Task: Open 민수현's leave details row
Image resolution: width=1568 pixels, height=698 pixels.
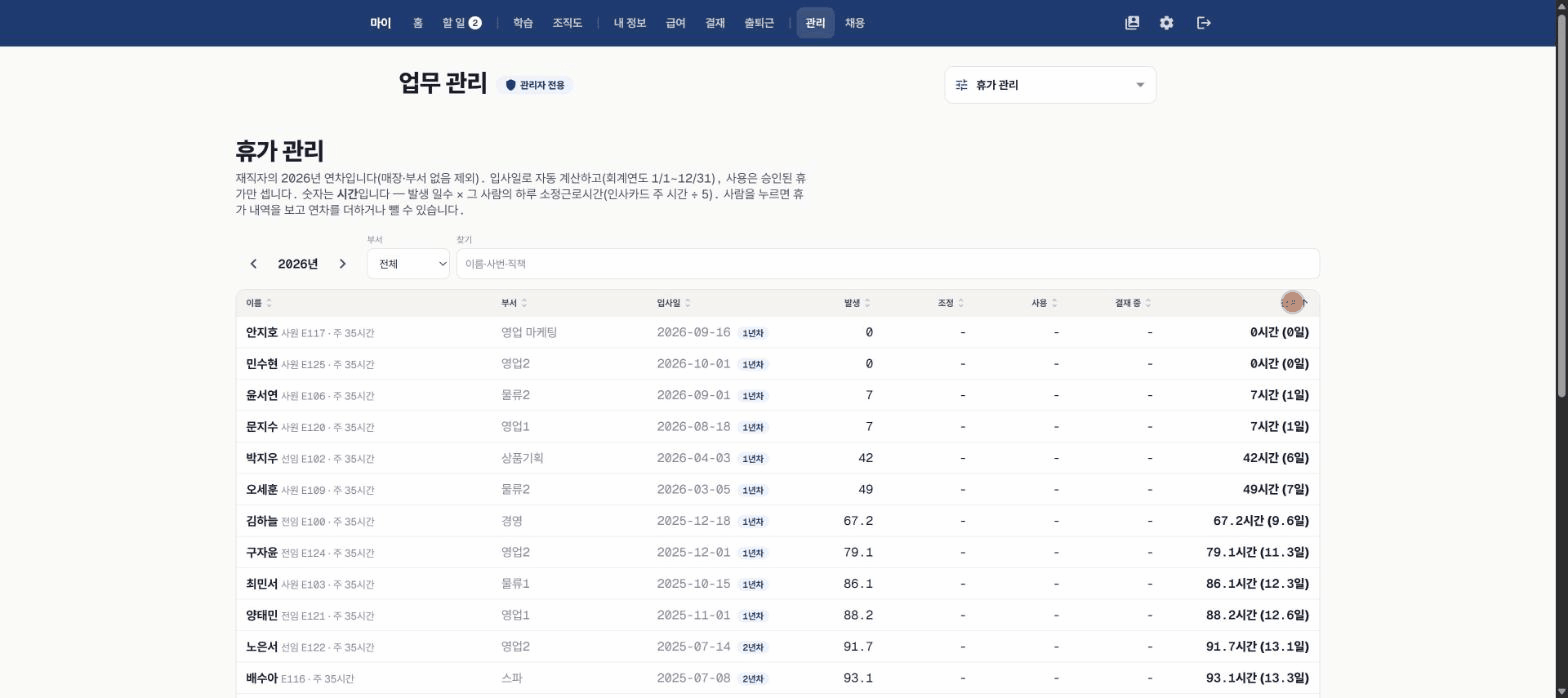Action: pyautogui.click(x=777, y=364)
